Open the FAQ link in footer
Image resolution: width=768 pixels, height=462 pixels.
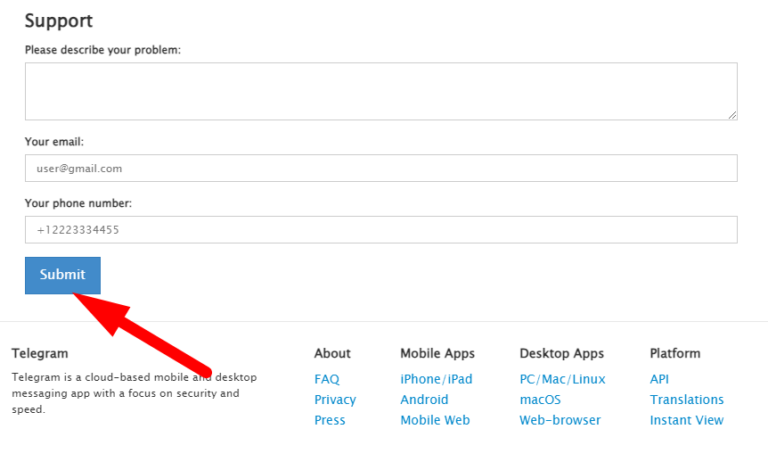(x=327, y=379)
